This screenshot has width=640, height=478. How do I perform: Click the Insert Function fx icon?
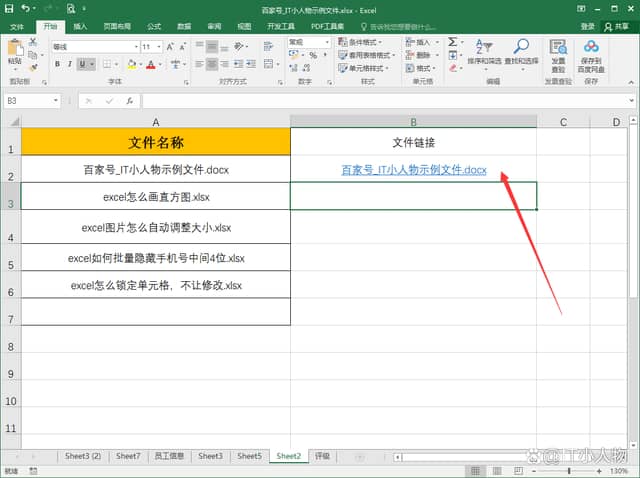click(129, 101)
